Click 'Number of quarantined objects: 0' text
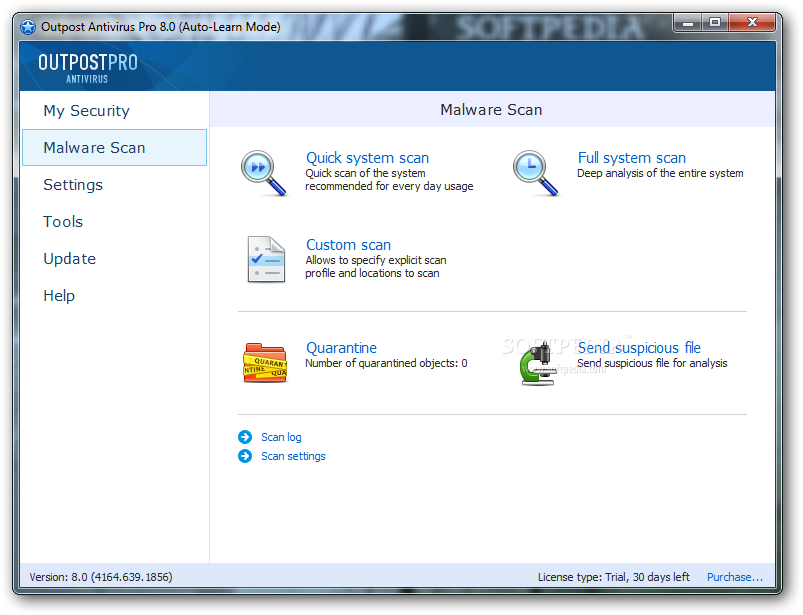Image resolution: width=803 pixels, height=615 pixels. (x=386, y=363)
